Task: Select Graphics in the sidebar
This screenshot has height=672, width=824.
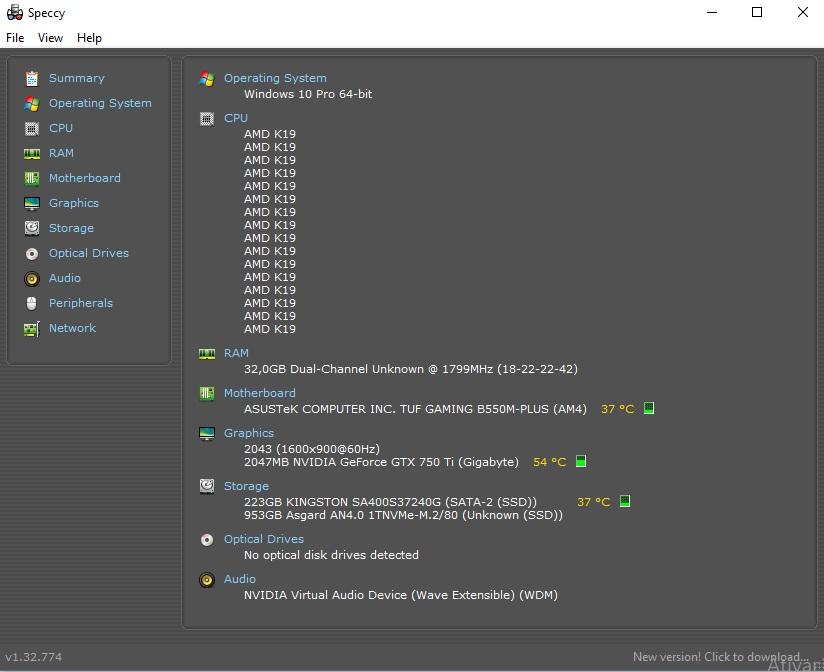Action: point(74,203)
